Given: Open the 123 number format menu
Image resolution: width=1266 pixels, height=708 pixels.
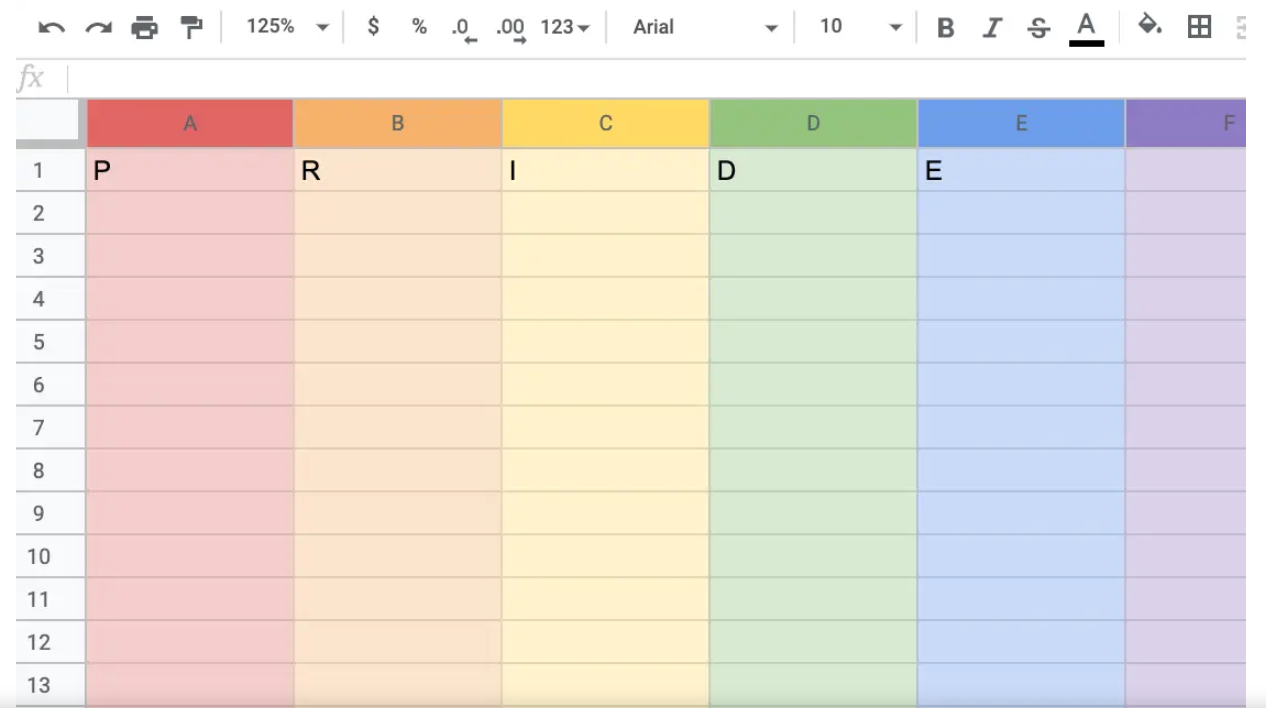Looking at the screenshot, I should click(x=565, y=27).
